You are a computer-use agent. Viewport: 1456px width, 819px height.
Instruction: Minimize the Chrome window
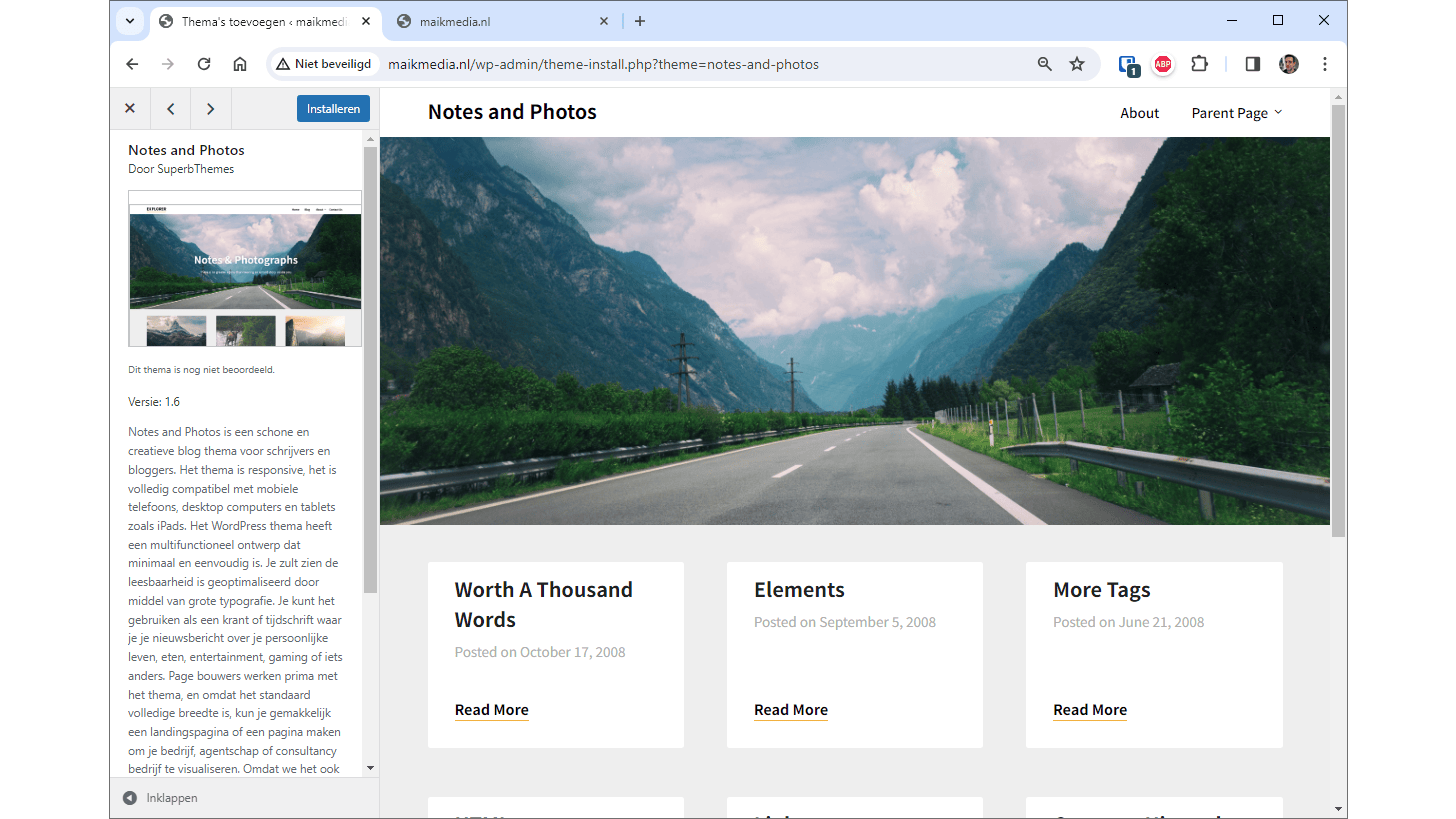tap(1232, 20)
